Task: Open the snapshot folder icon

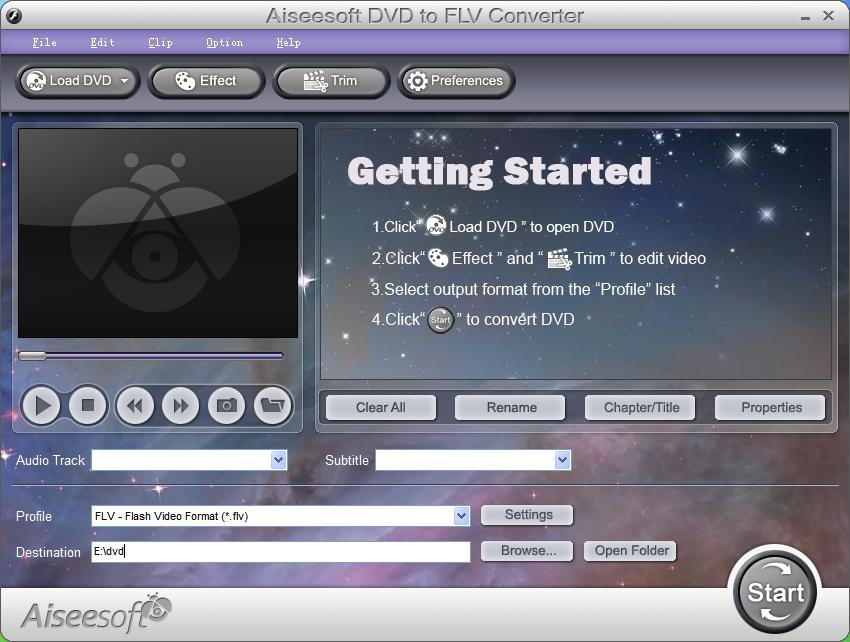Action: tap(273, 406)
